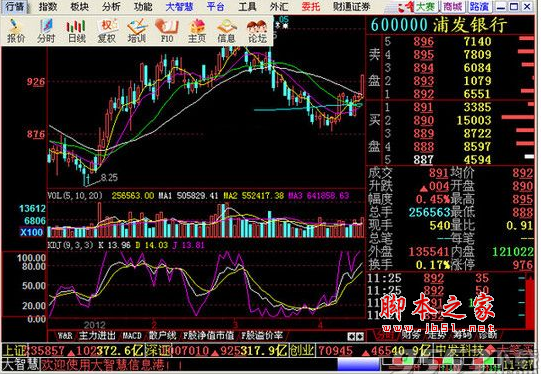The height and width of the screenshot is (374, 541).
Task: Select the W&R indicator tab
Action: (65, 335)
